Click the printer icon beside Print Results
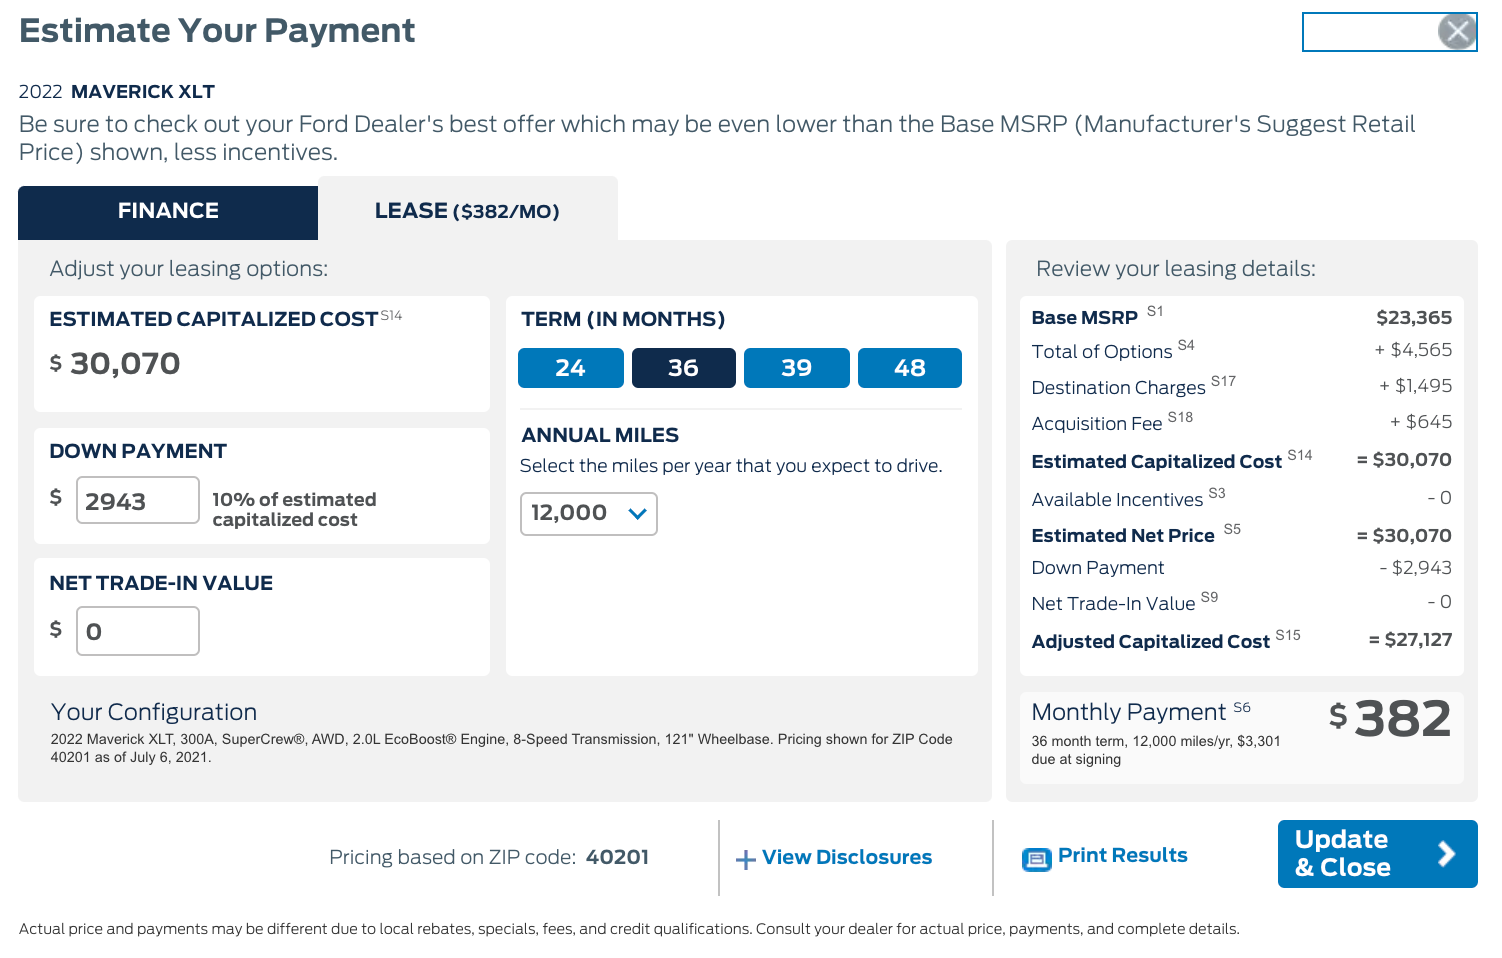The height and width of the screenshot is (958, 1502). 1036,859
